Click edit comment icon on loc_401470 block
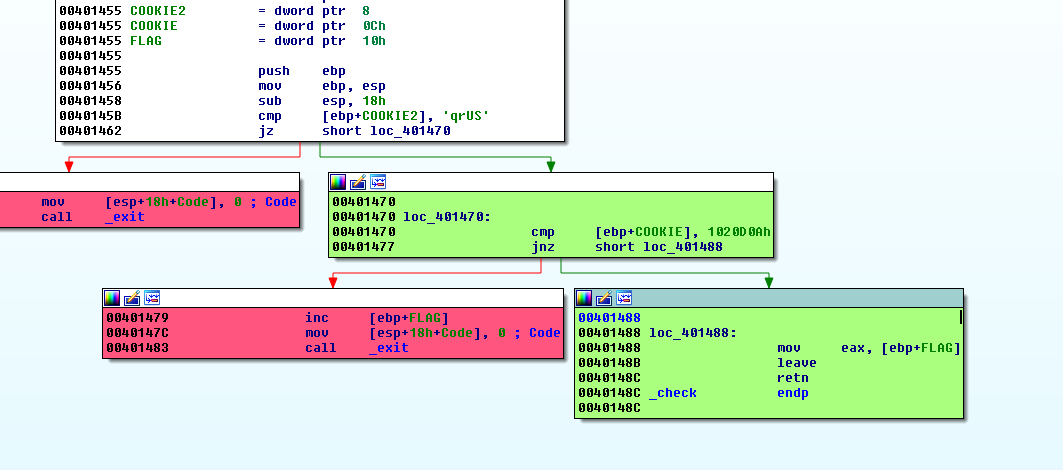Image resolution: width=1063 pixels, height=470 pixels. [x=358, y=182]
